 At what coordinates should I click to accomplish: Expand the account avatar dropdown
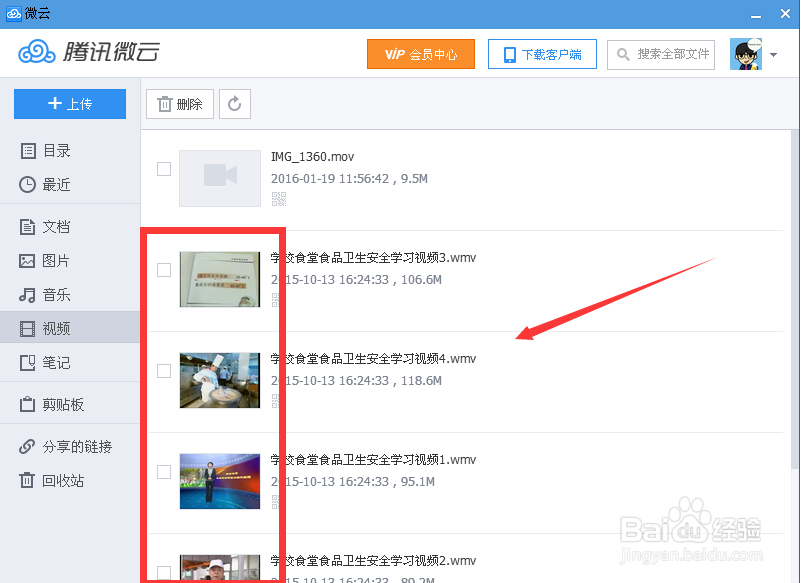click(772, 55)
